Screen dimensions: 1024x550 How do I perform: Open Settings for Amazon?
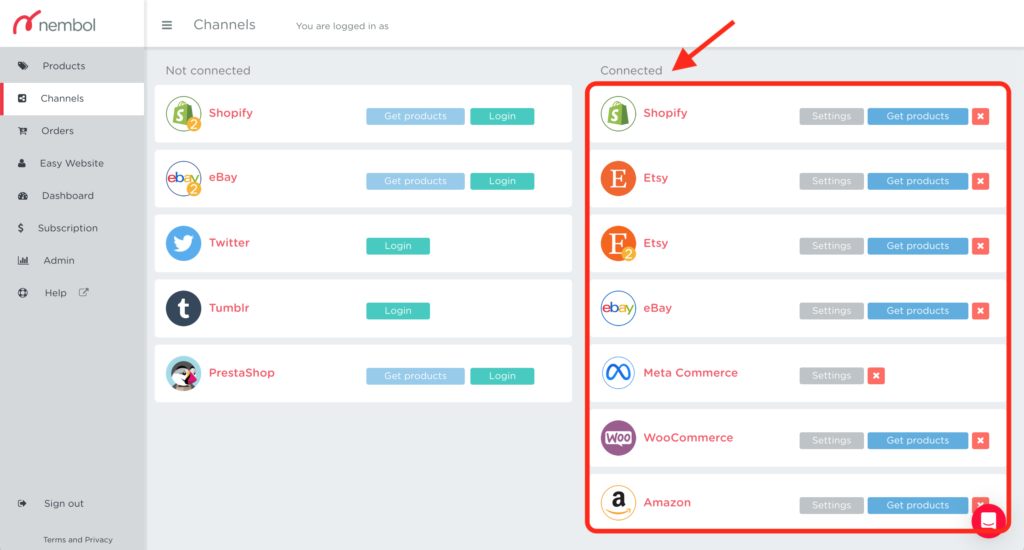pos(831,505)
